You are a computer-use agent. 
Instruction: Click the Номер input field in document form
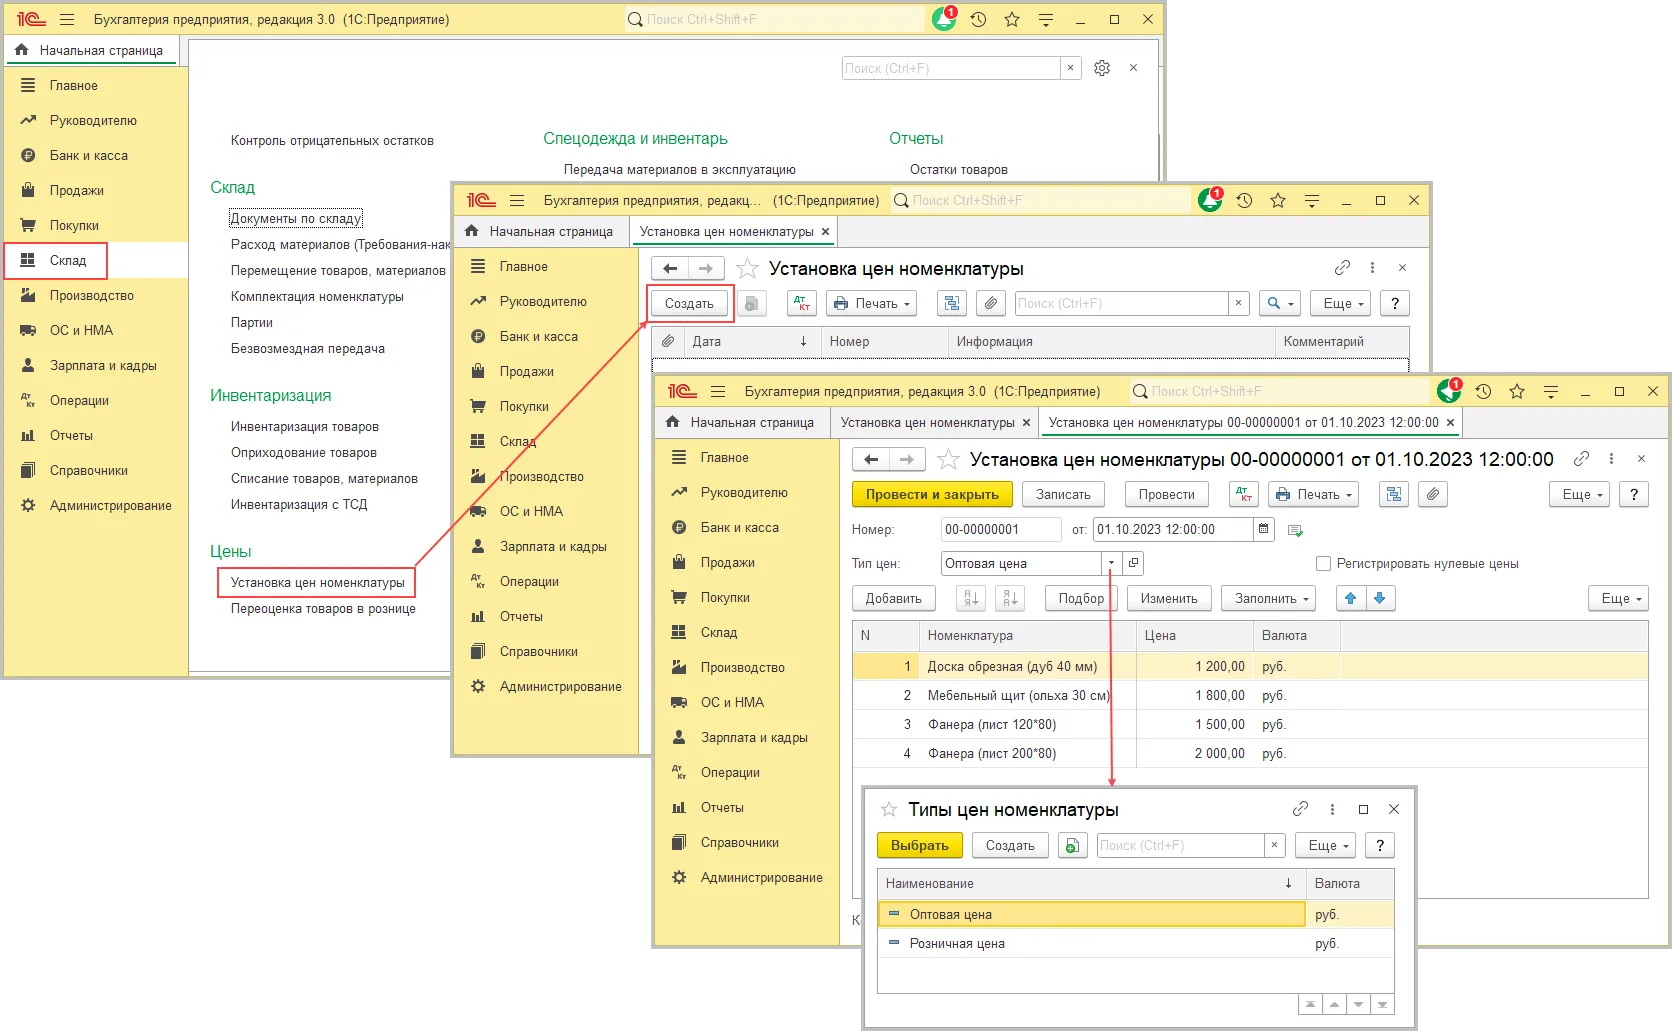(1001, 529)
